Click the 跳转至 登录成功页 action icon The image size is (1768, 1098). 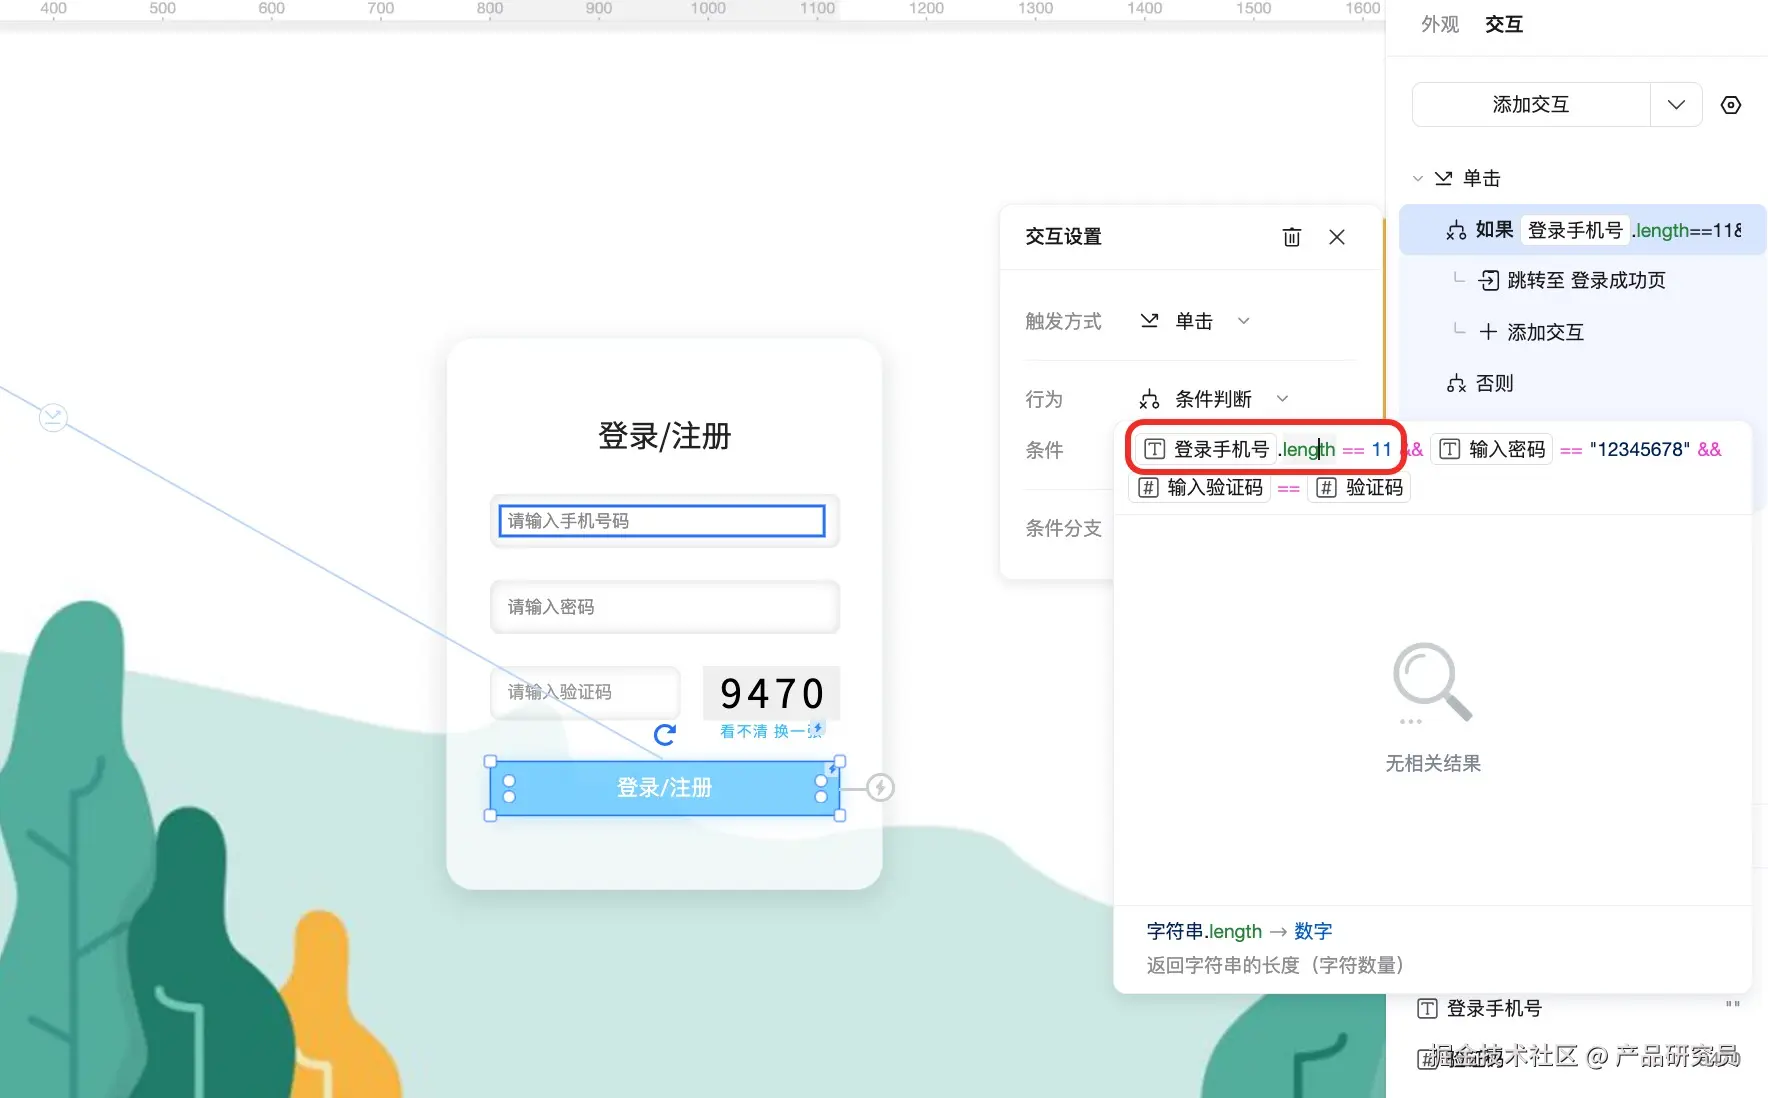(x=1489, y=281)
